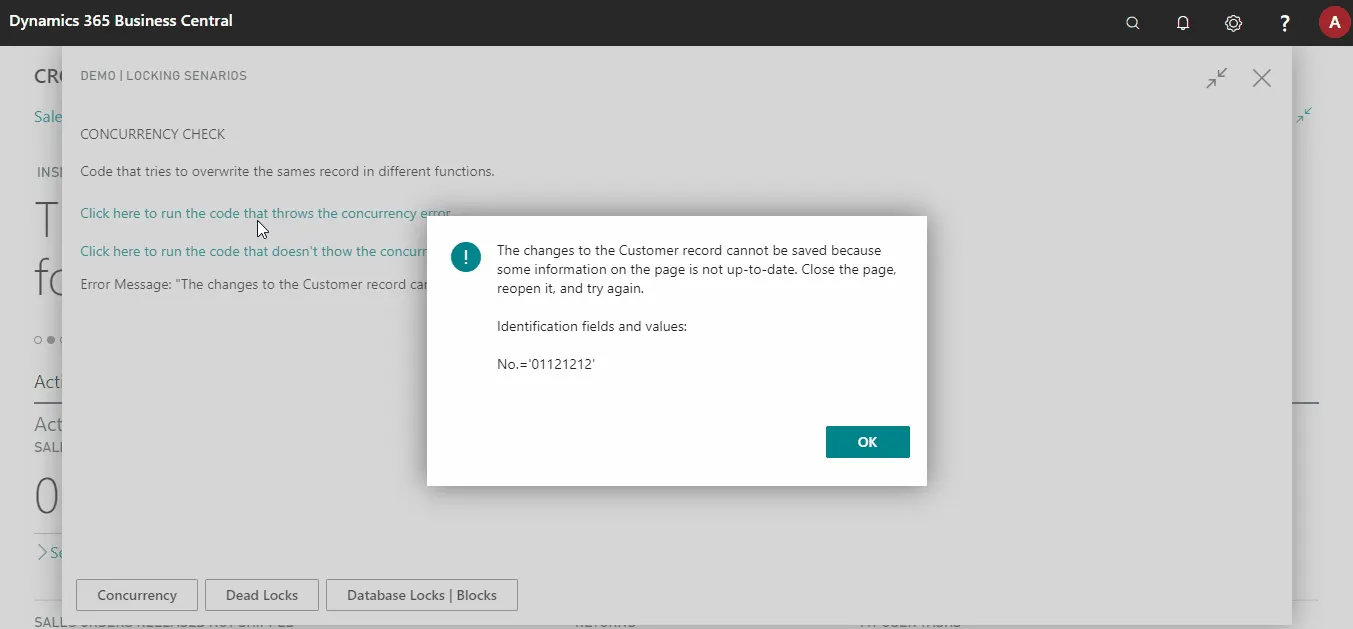1353x629 pixels.
Task: Click the Dynamics 365 Business Central title
Action: click(x=121, y=20)
